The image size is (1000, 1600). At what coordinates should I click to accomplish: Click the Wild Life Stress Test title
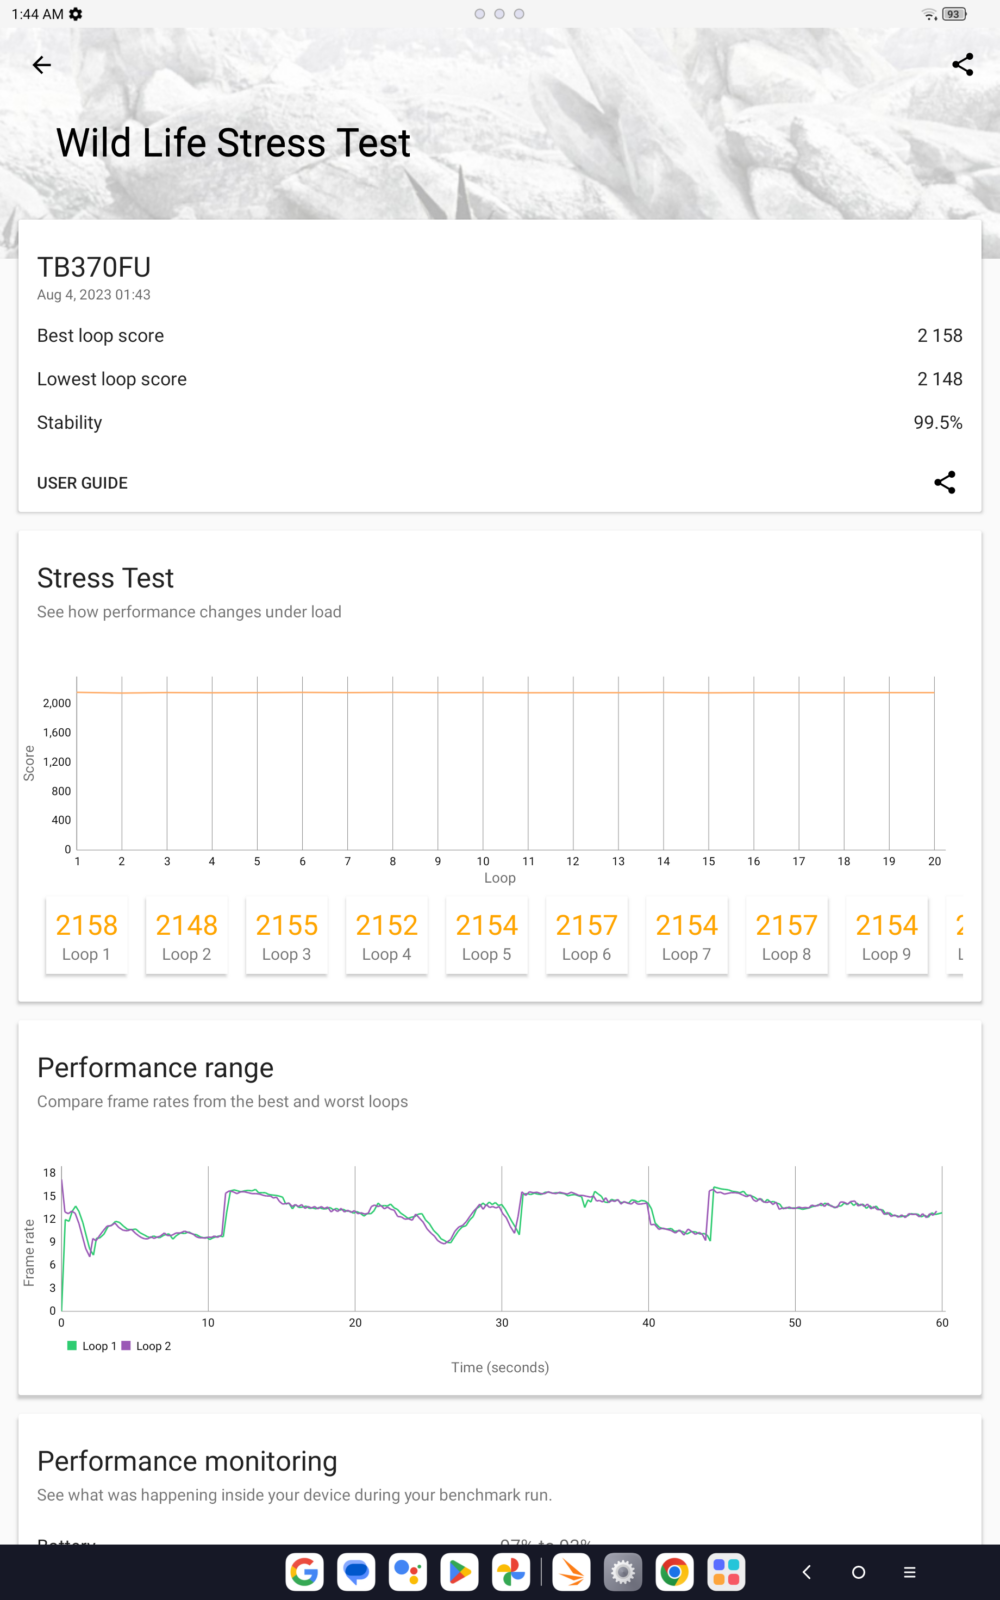[233, 143]
